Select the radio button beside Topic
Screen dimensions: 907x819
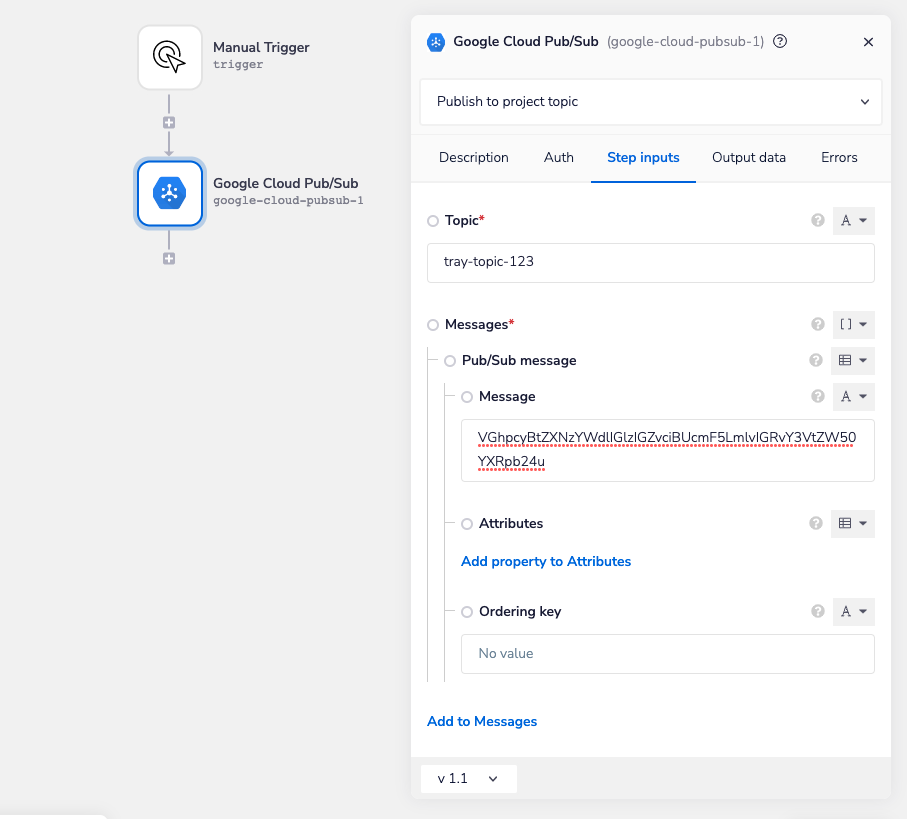tap(431, 220)
